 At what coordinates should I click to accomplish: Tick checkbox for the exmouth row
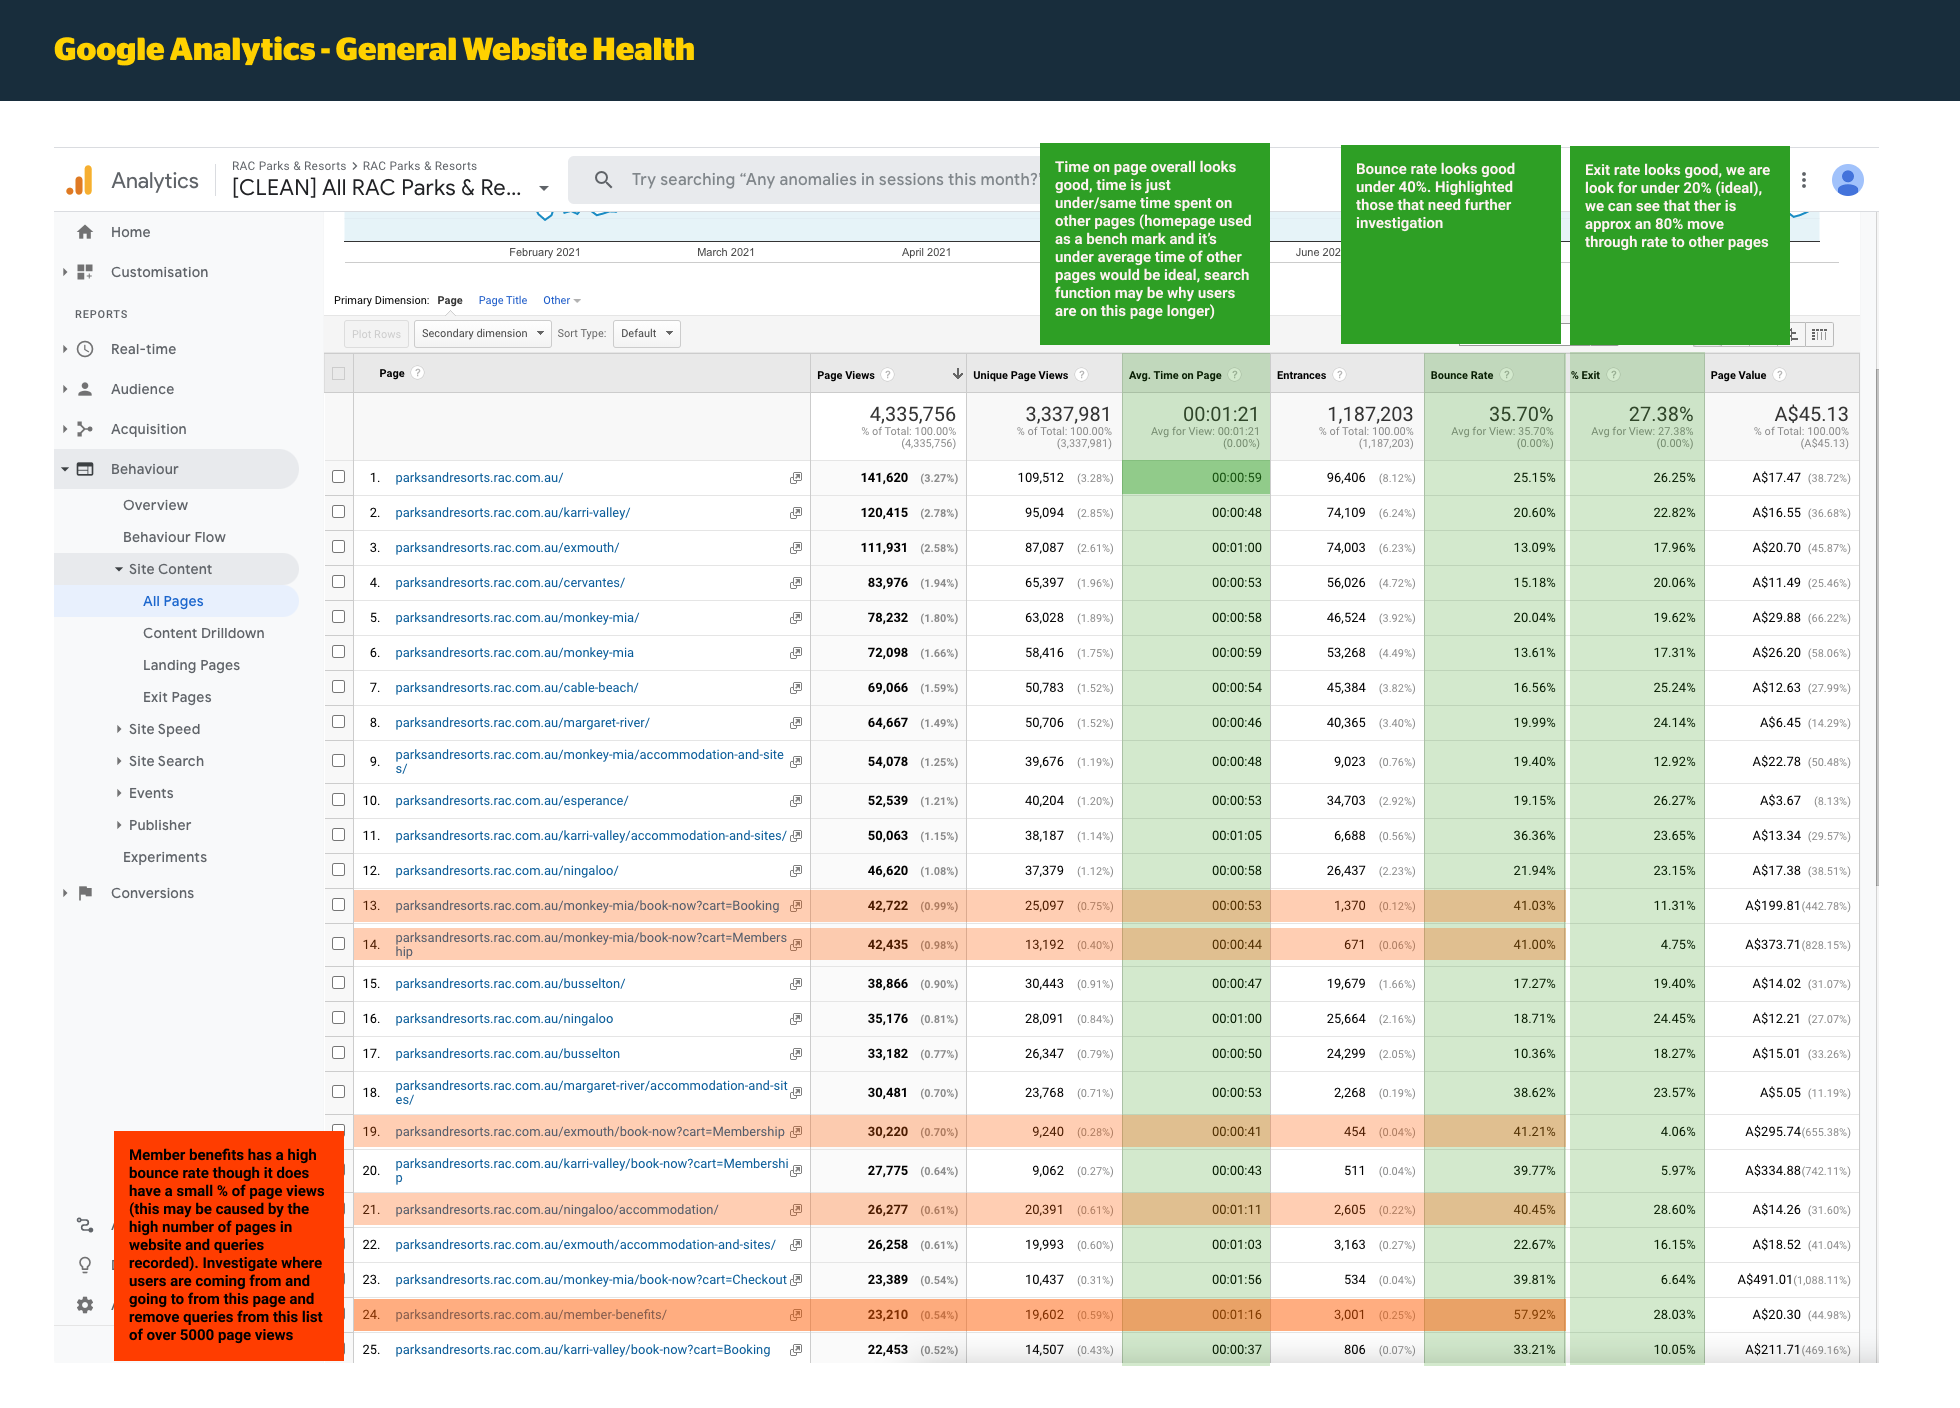click(x=339, y=547)
